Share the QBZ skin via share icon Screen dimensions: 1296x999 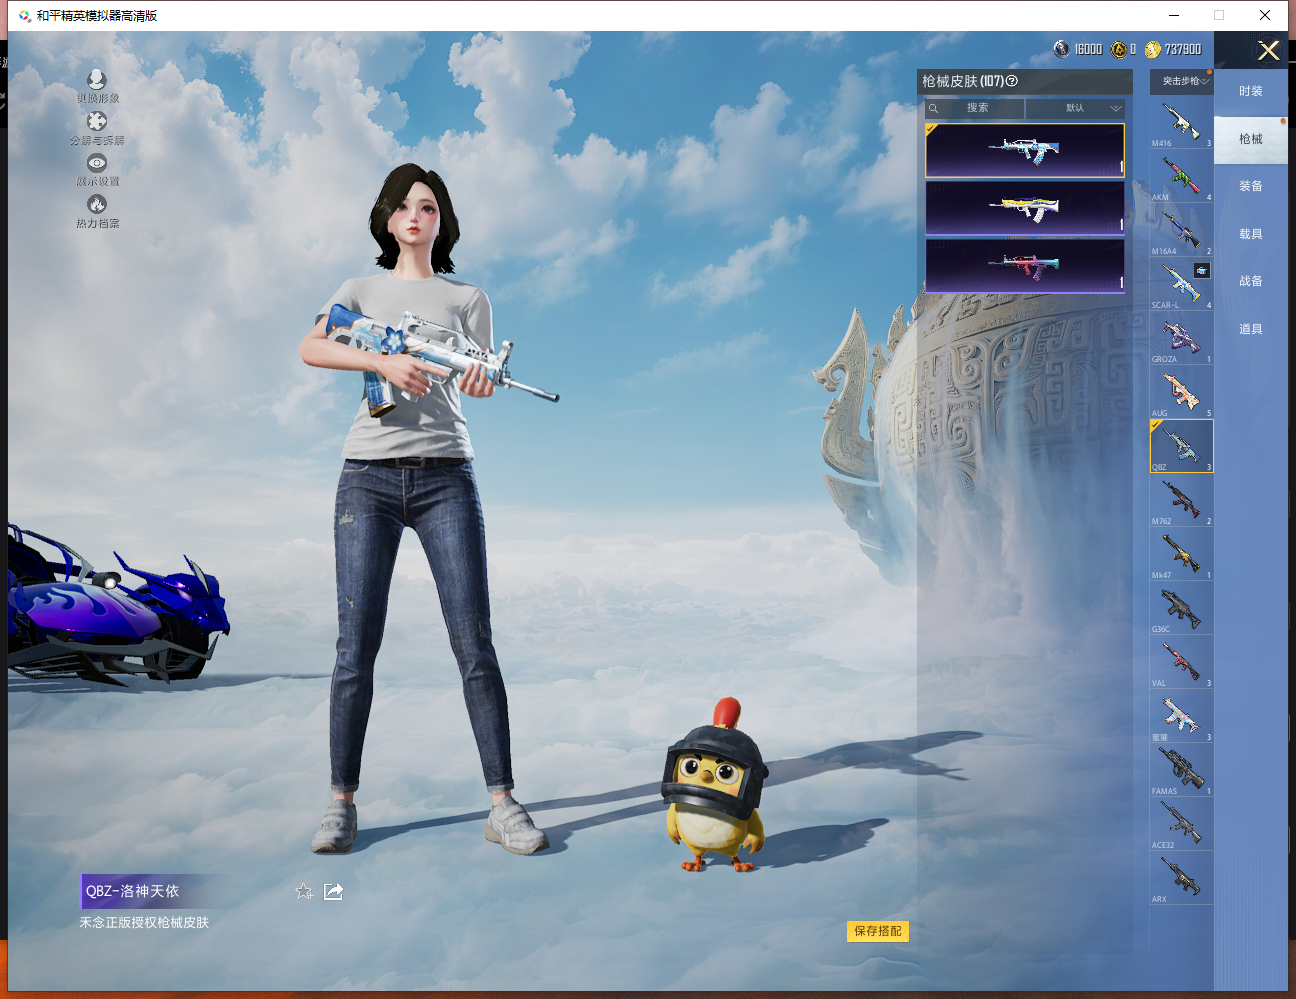click(333, 891)
